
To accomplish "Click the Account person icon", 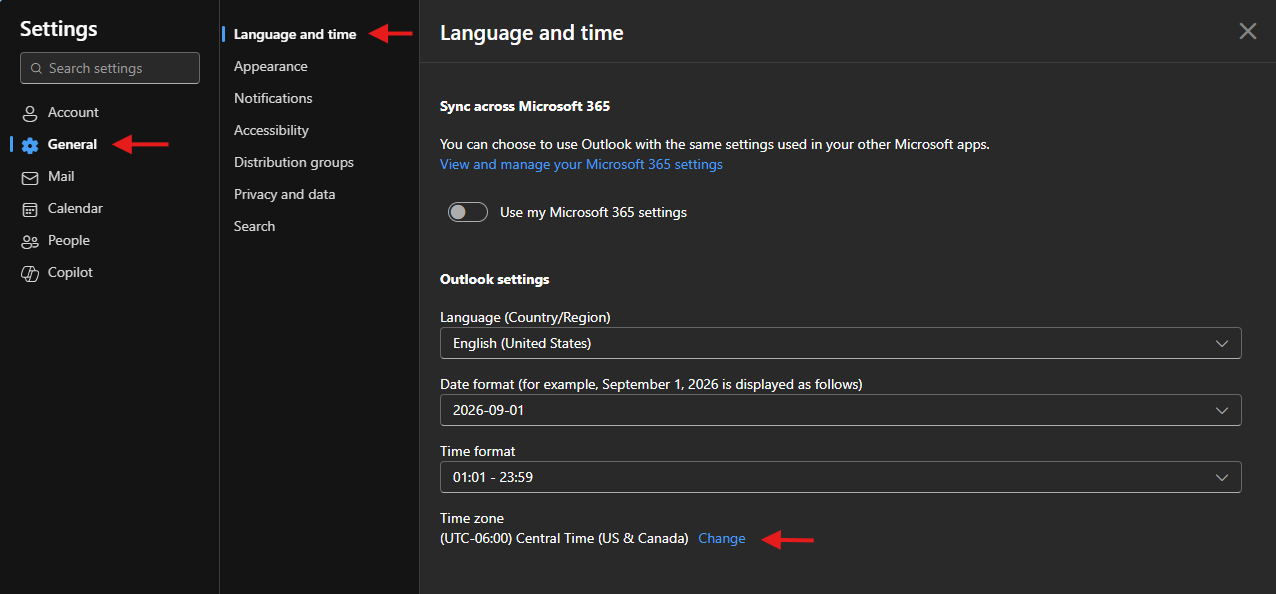I will click(x=30, y=113).
